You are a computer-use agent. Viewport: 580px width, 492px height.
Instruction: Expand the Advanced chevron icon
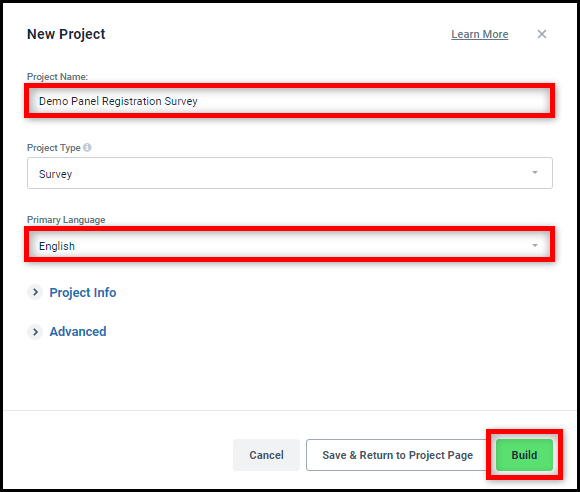35,332
